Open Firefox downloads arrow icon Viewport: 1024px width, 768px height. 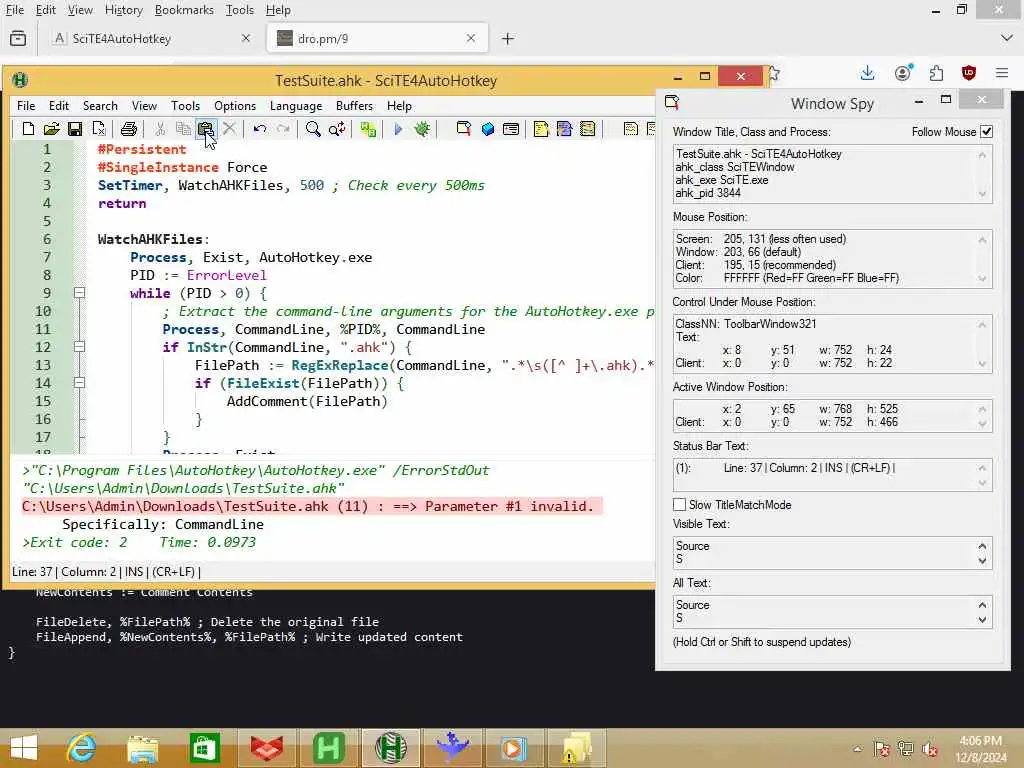coord(867,72)
